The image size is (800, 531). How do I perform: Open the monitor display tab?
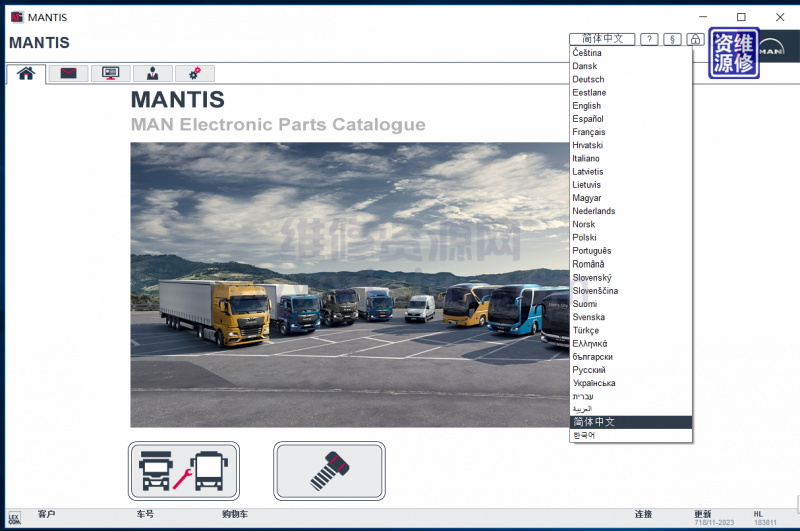click(110, 73)
